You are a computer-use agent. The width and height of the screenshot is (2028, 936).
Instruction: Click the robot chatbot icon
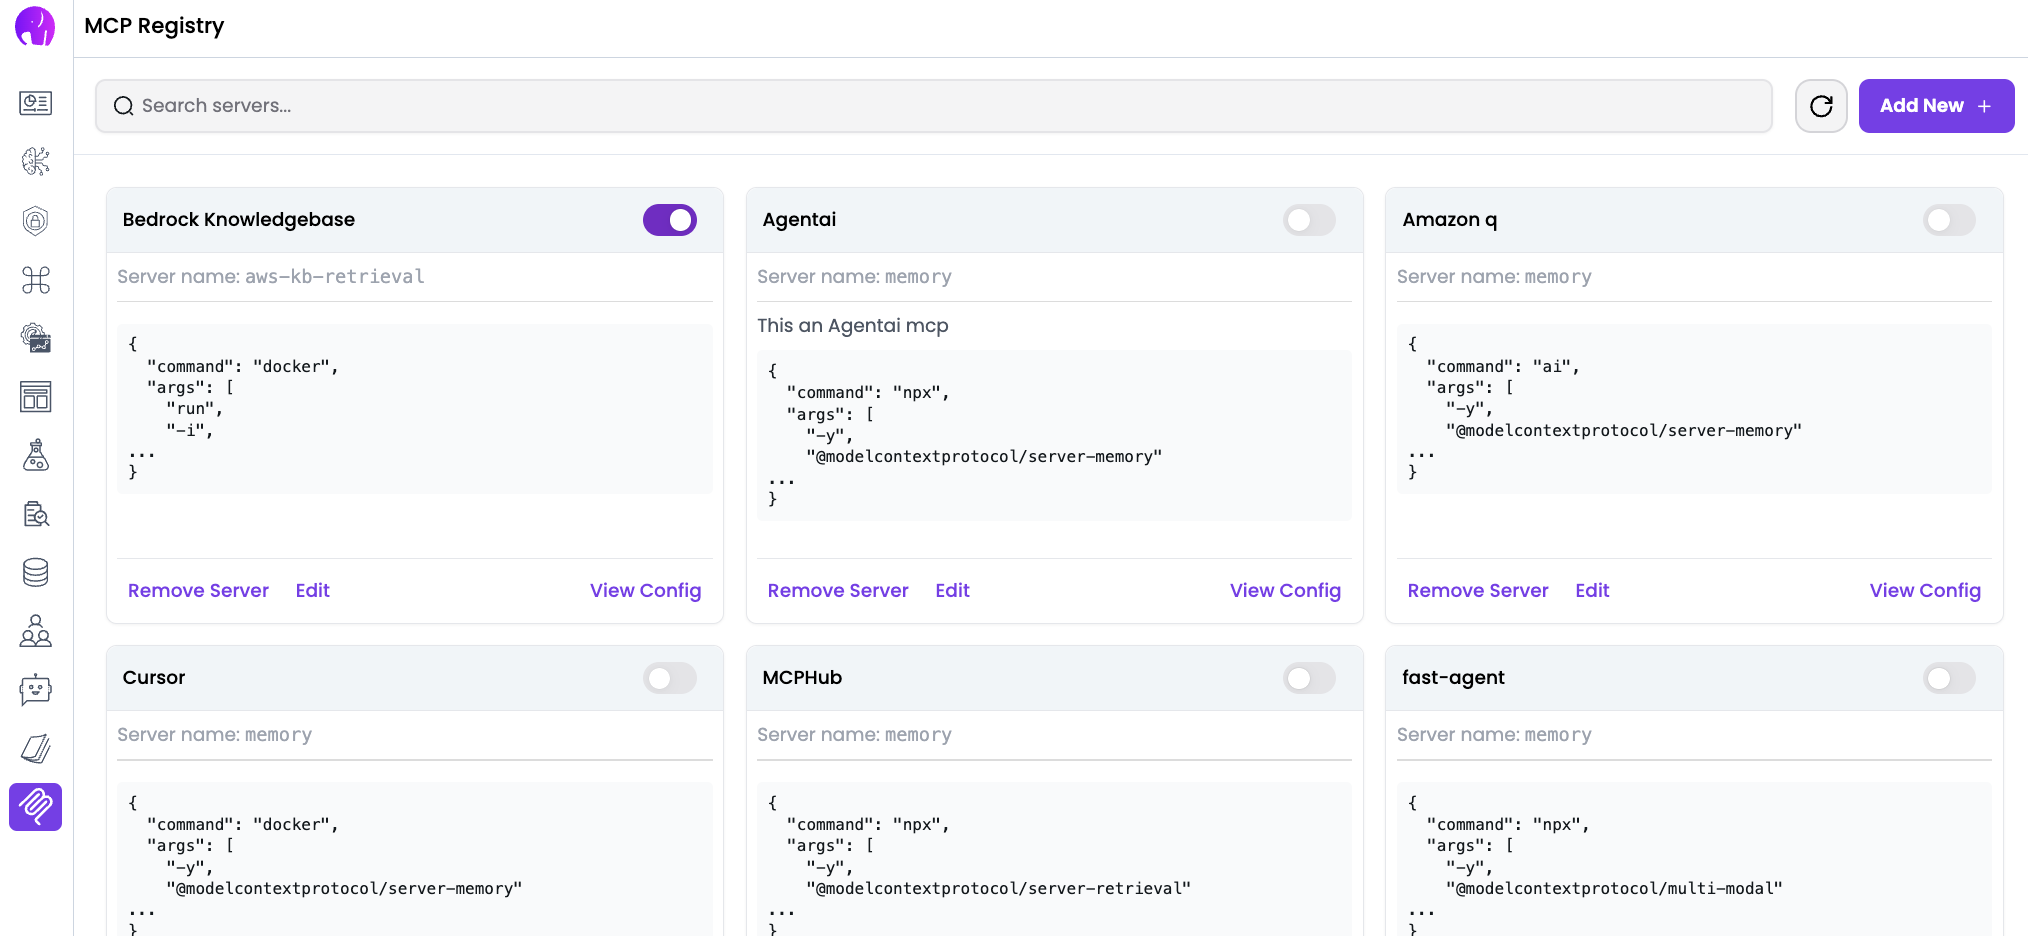pyautogui.click(x=36, y=690)
